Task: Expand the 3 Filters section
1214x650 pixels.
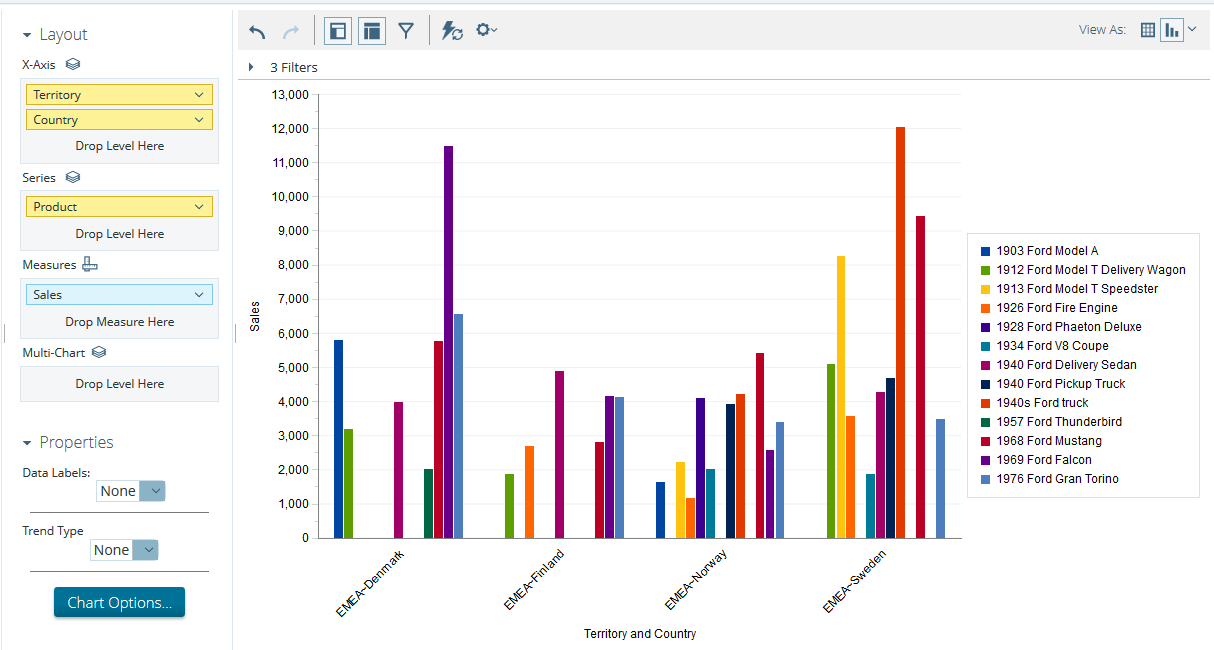Action: coord(251,68)
